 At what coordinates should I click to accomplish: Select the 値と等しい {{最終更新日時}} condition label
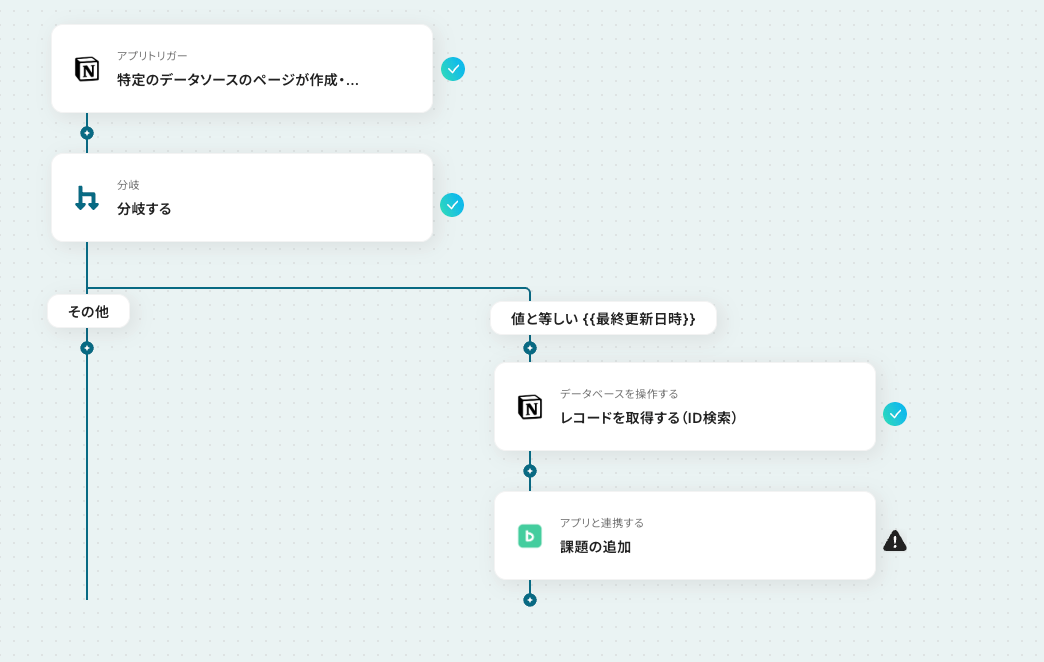pyautogui.click(x=603, y=318)
